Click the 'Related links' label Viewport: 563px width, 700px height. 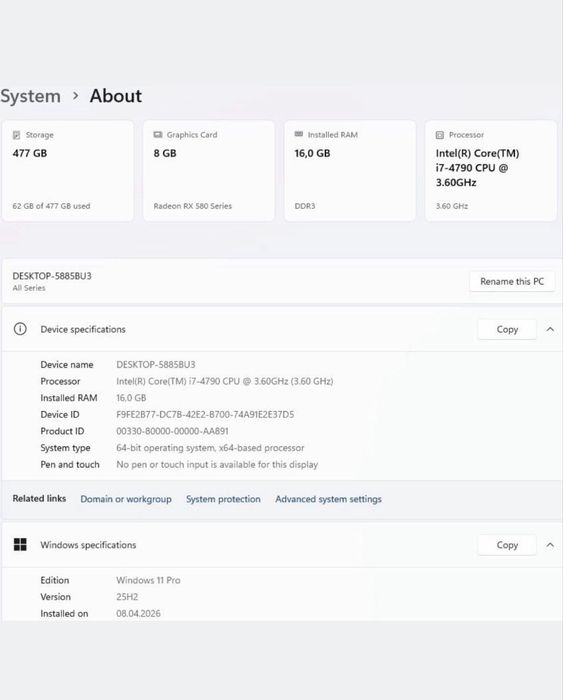[39, 499]
